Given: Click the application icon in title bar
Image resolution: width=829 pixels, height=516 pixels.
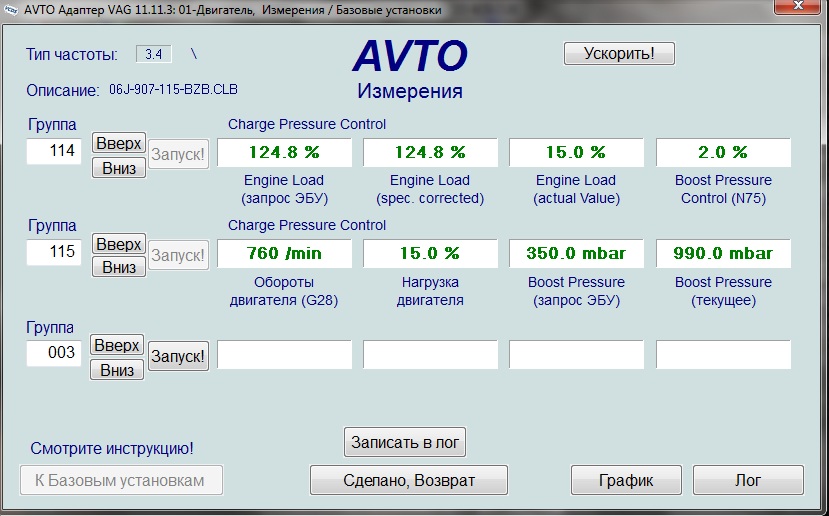Looking at the screenshot, I should tap(11, 9).
